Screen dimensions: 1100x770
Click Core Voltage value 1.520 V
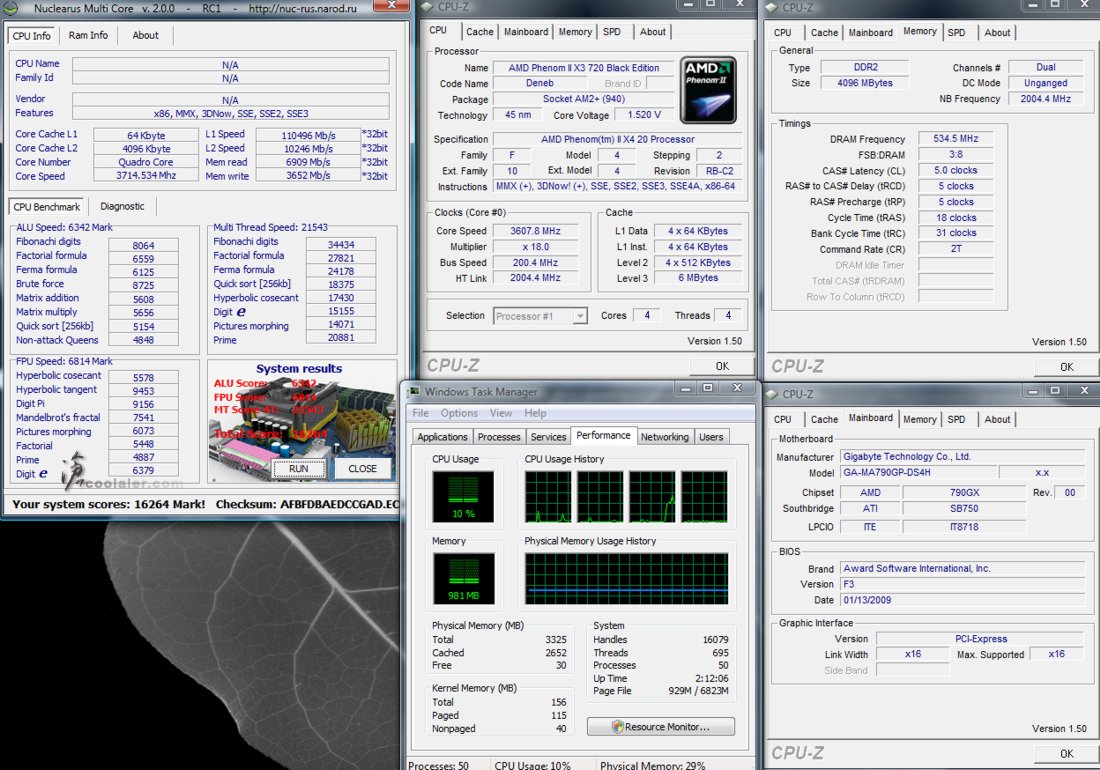tap(644, 115)
